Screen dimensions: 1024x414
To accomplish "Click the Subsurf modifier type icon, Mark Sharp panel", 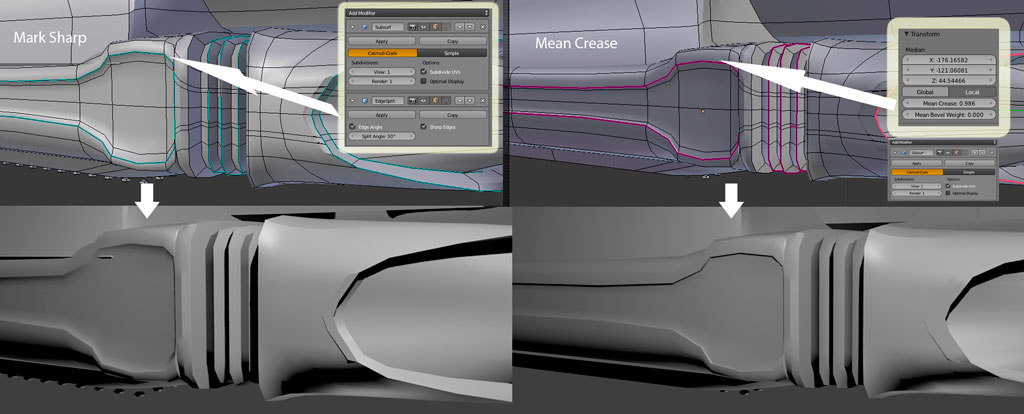I will point(365,27).
